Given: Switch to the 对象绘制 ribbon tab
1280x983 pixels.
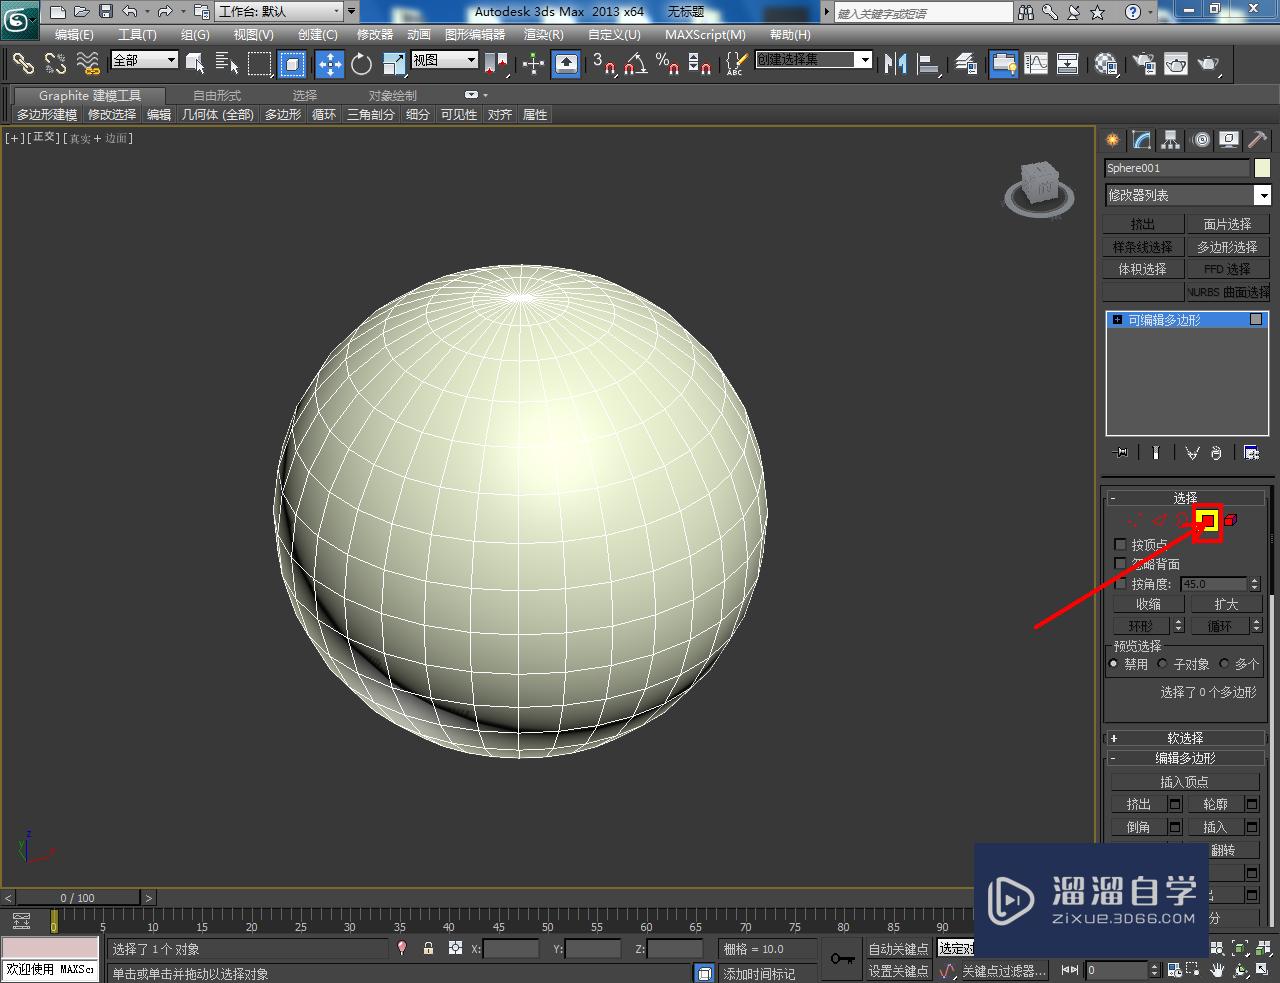Looking at the screenshot, I should (x=393, y=95).
